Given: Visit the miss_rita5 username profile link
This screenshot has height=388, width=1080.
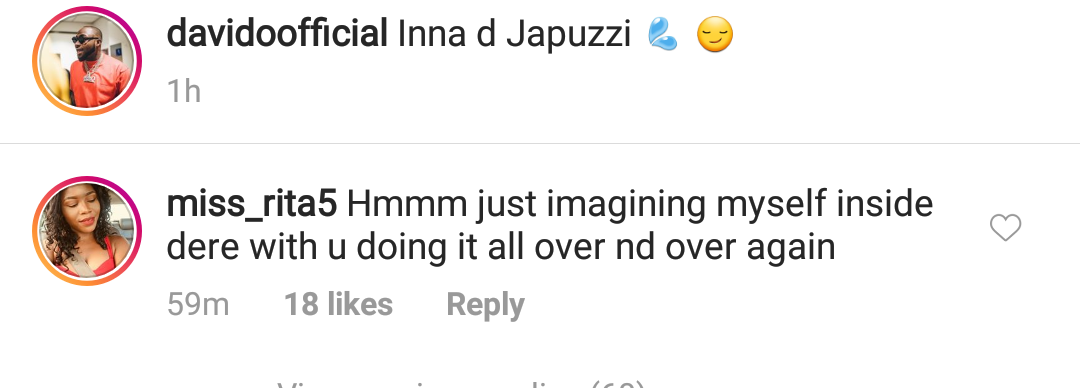Looking at the screenshot, I should pyautogui.click(x=251, y=204).
